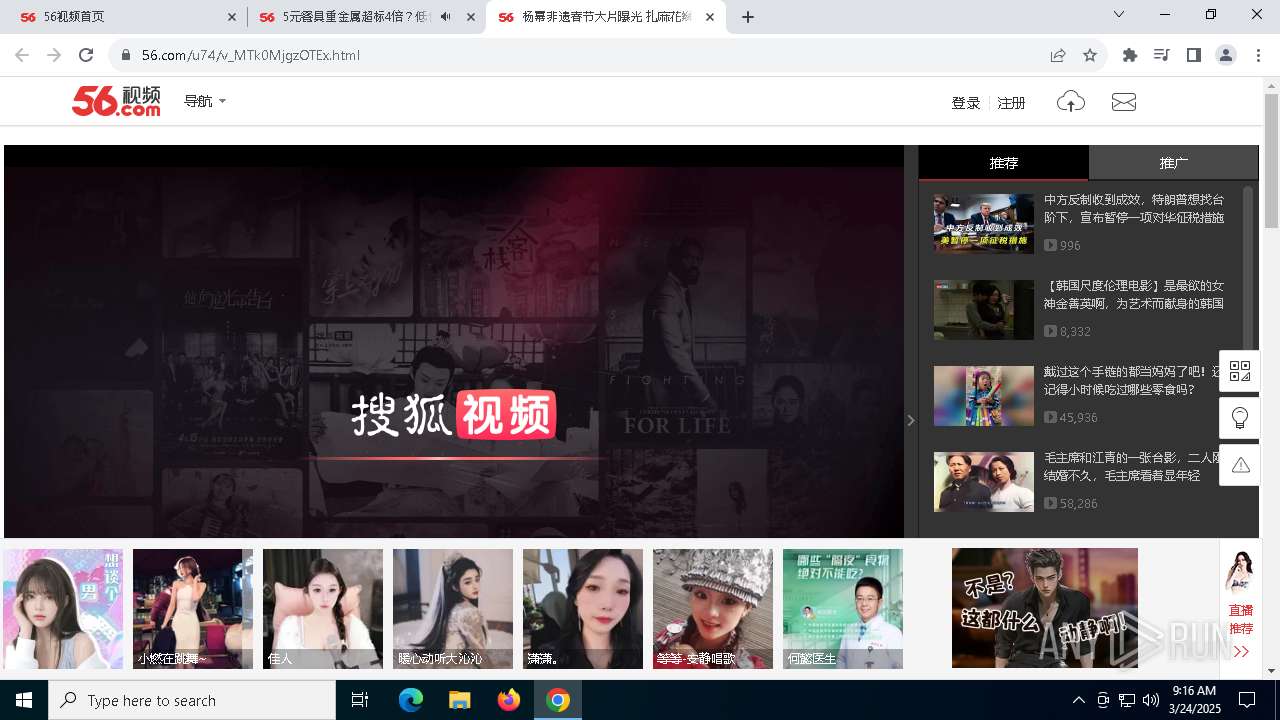The height and width of the screenshot is (720, 1280).
Task: Open clock showing 9:16 AM
Action: (1194, 700)
